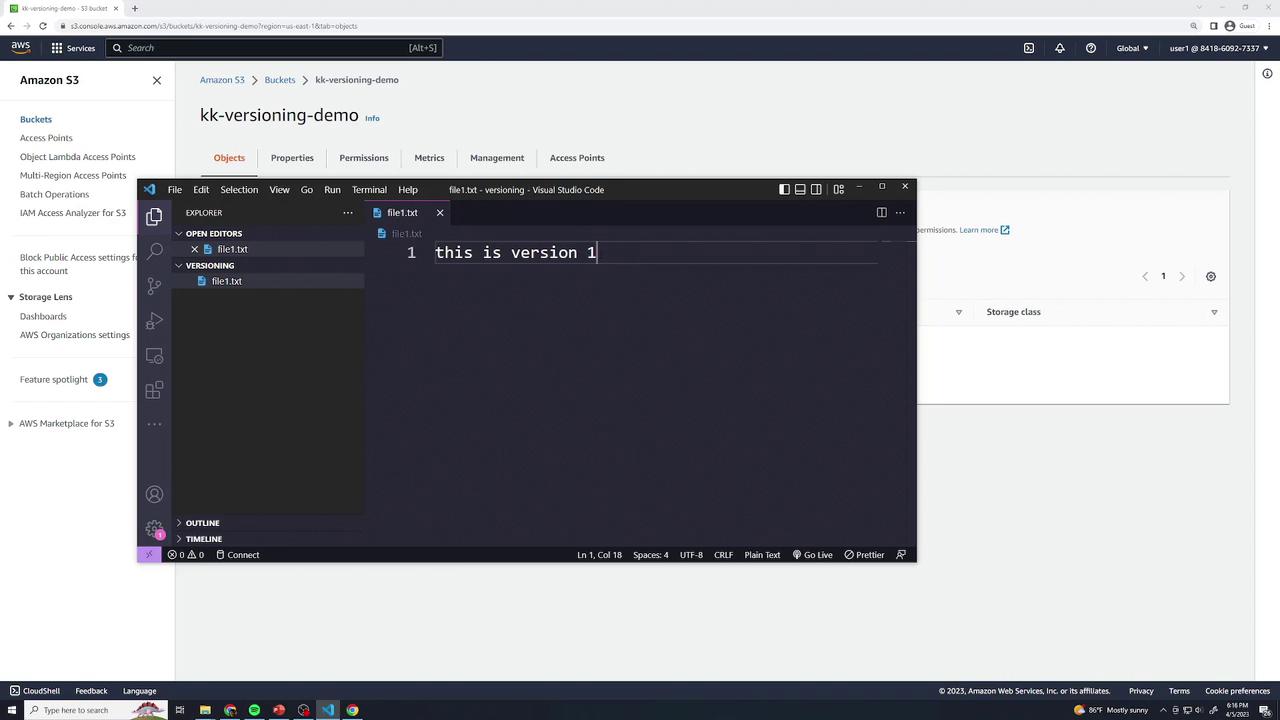Open AWS notifications bell

pyautogui.click(x=1060, y=48)
